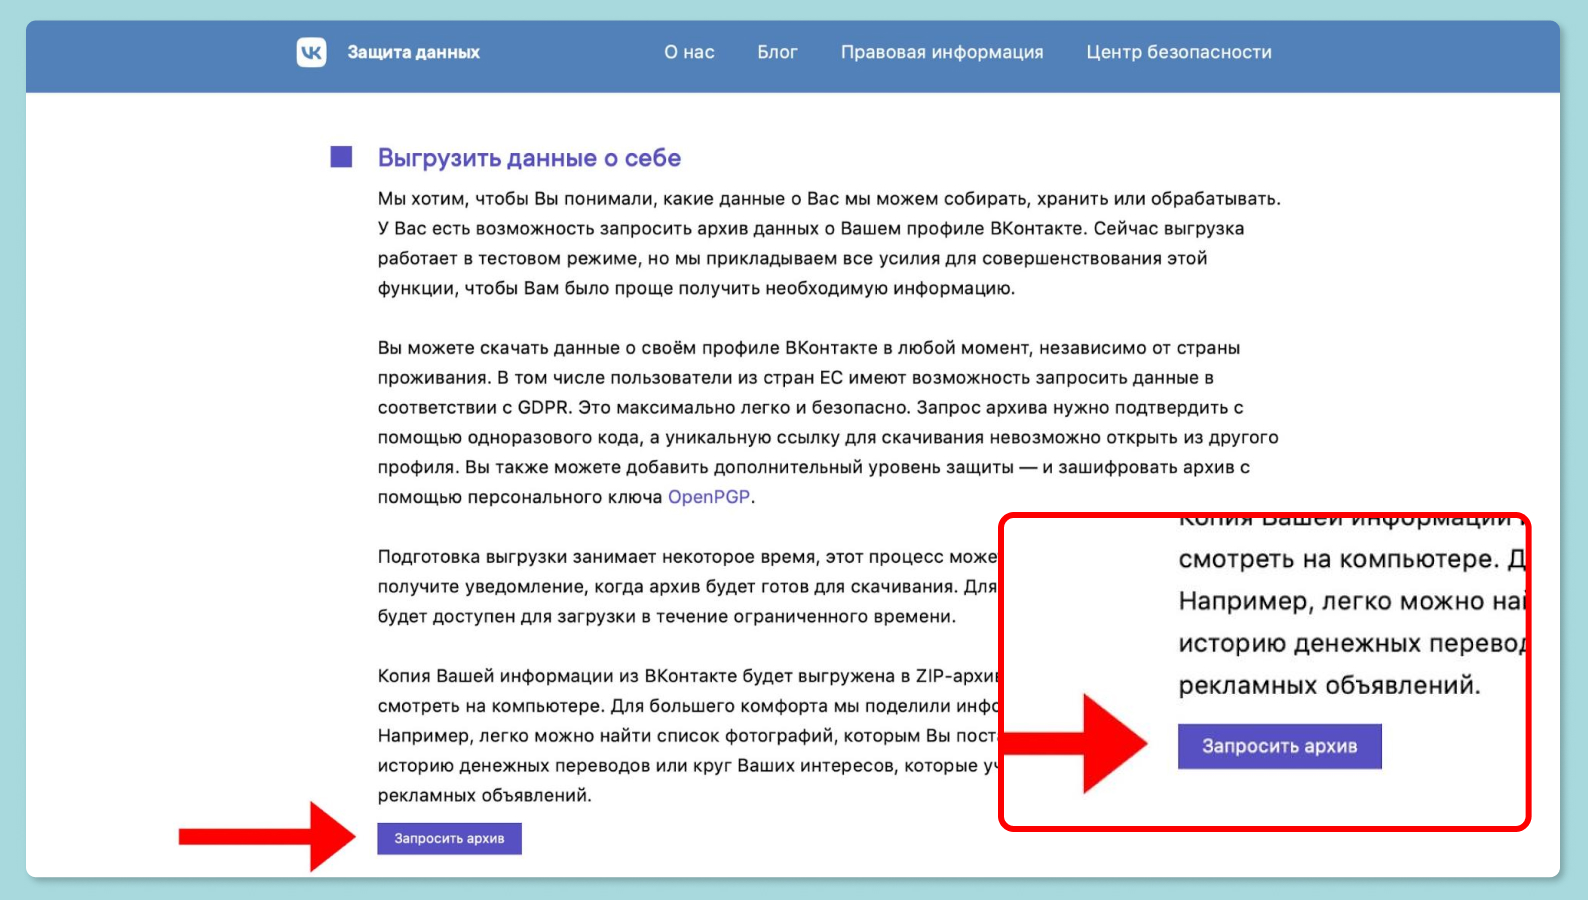Click the VK logo icon
Viewport: 1588px width, 900px height.
[311, 52]
